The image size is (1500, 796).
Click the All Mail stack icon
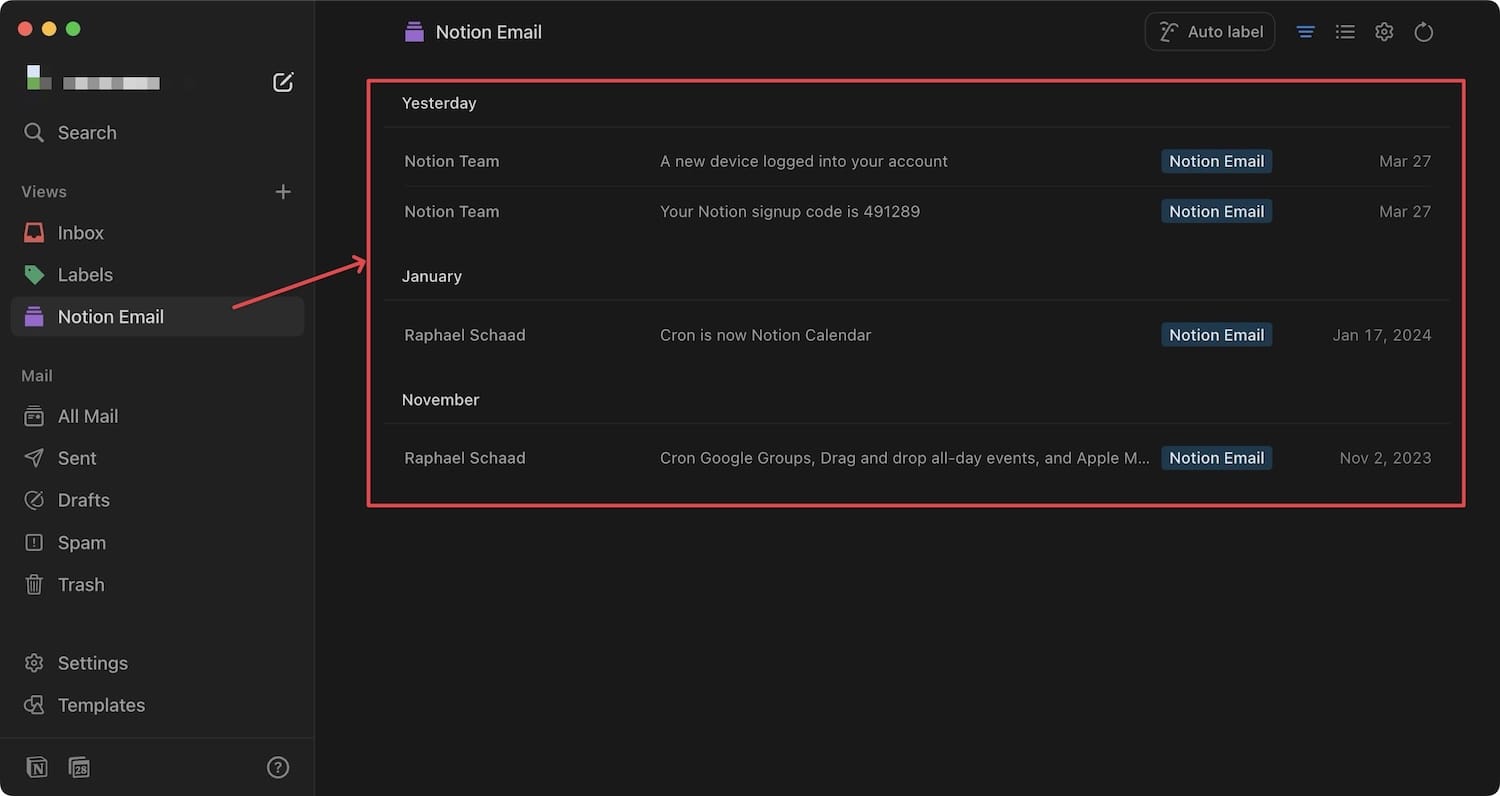tap(34, 417)
